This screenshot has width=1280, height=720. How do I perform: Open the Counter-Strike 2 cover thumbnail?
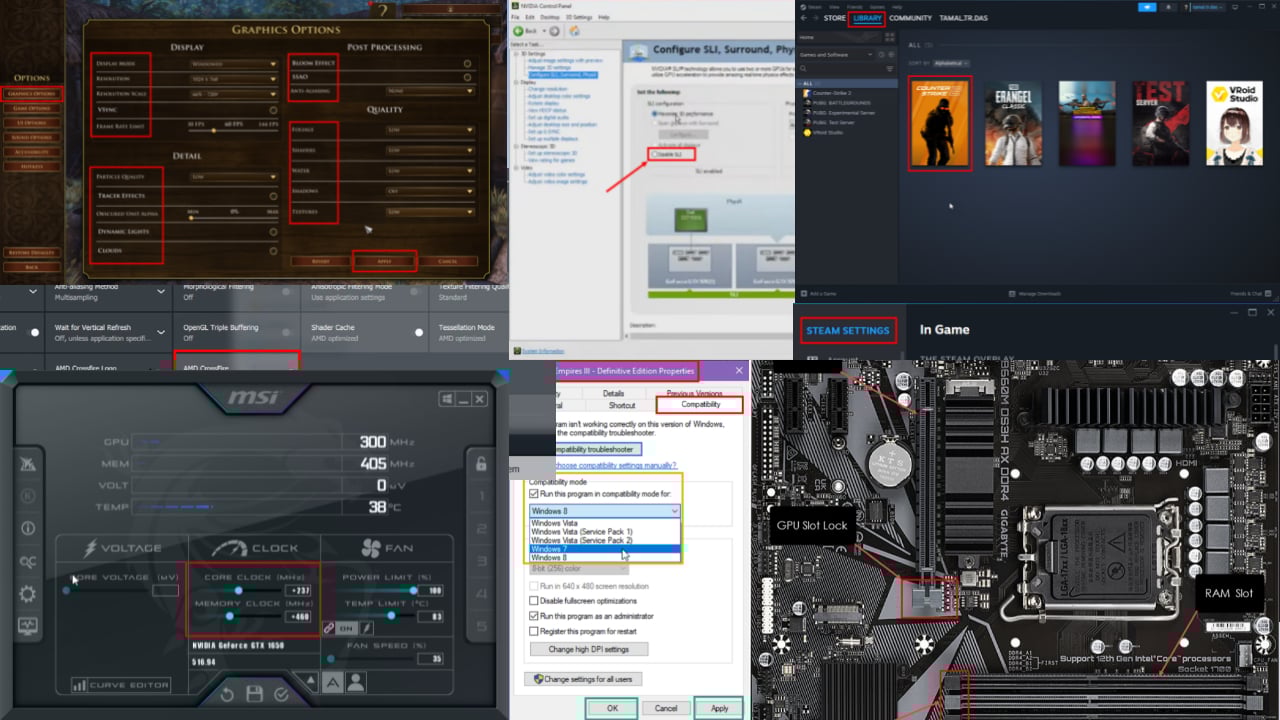(x=939, y=123)
